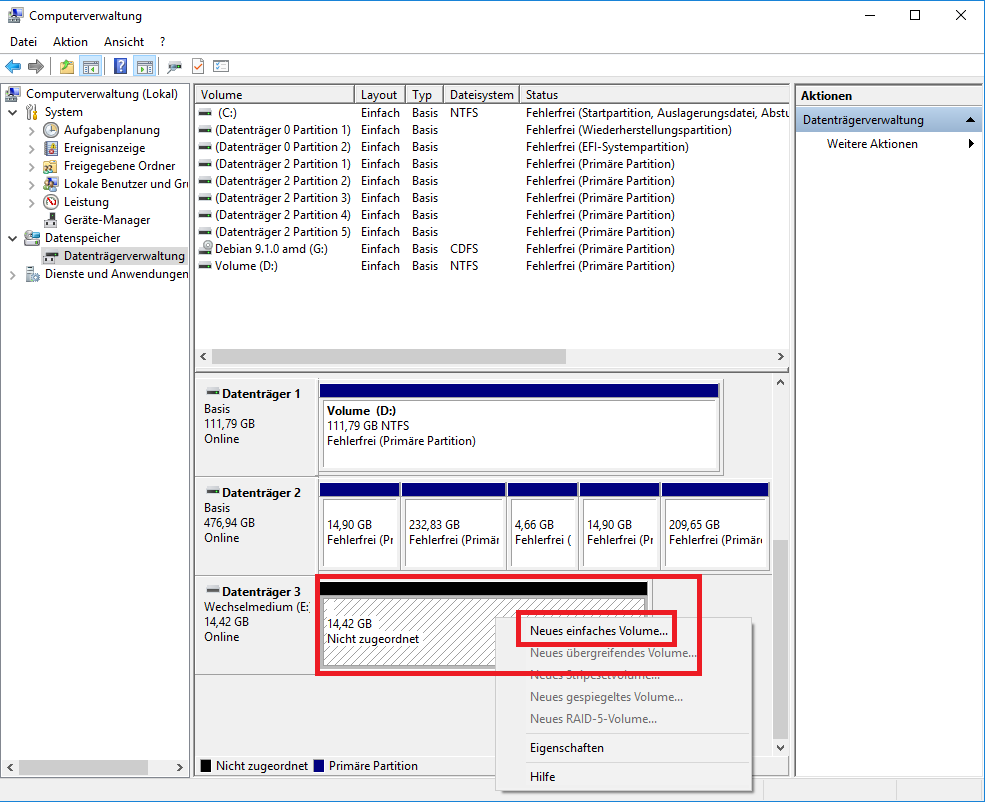Click the checklist settings toolbar icon

click(221, 67)
